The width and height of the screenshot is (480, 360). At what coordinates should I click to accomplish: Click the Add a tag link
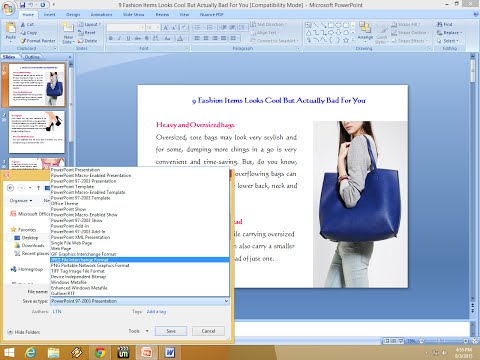pos(156,312)
